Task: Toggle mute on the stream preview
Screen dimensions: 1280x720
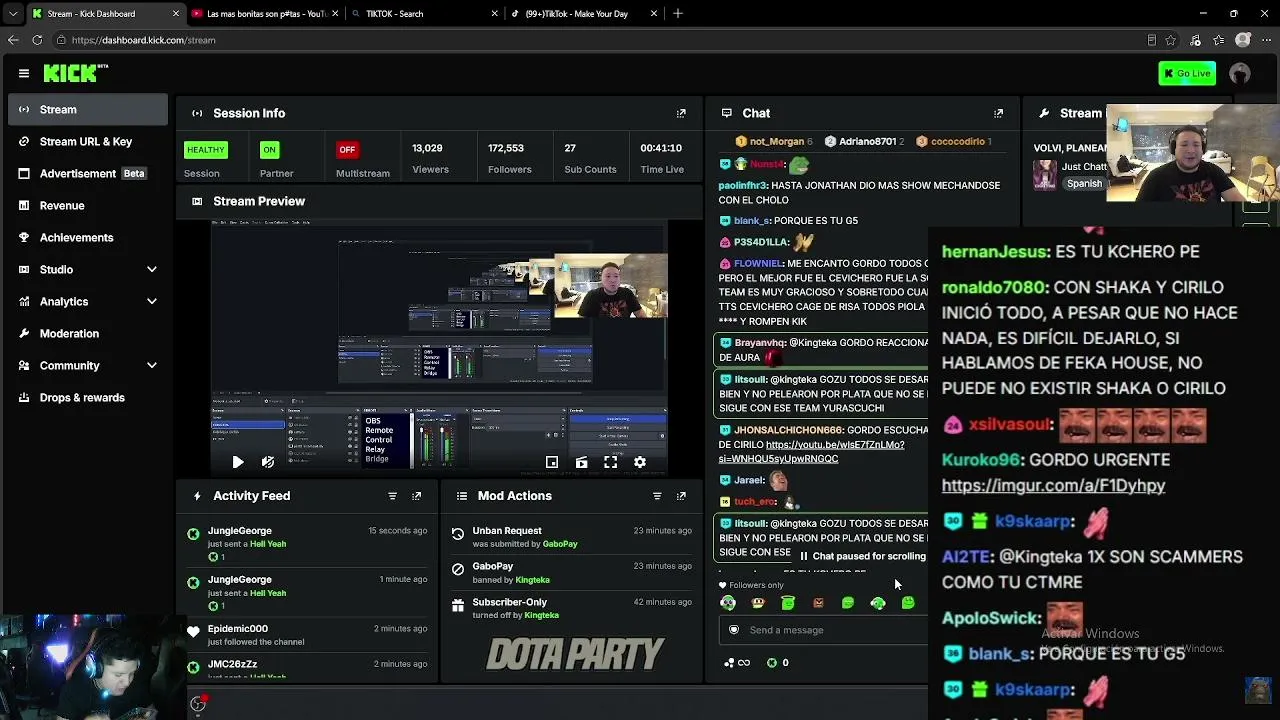Action: 268,462
